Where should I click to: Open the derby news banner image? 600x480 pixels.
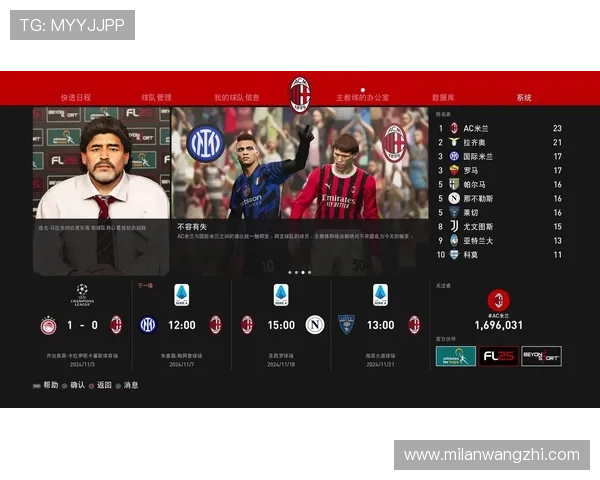coord(300,163)
